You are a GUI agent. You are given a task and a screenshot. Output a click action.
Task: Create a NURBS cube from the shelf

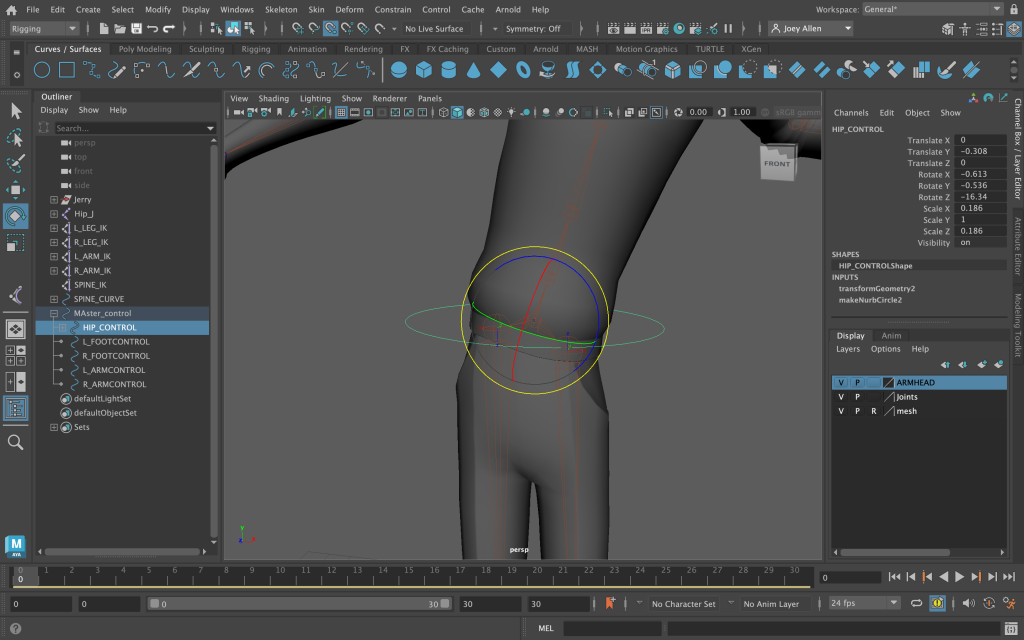tap(424, 70)
